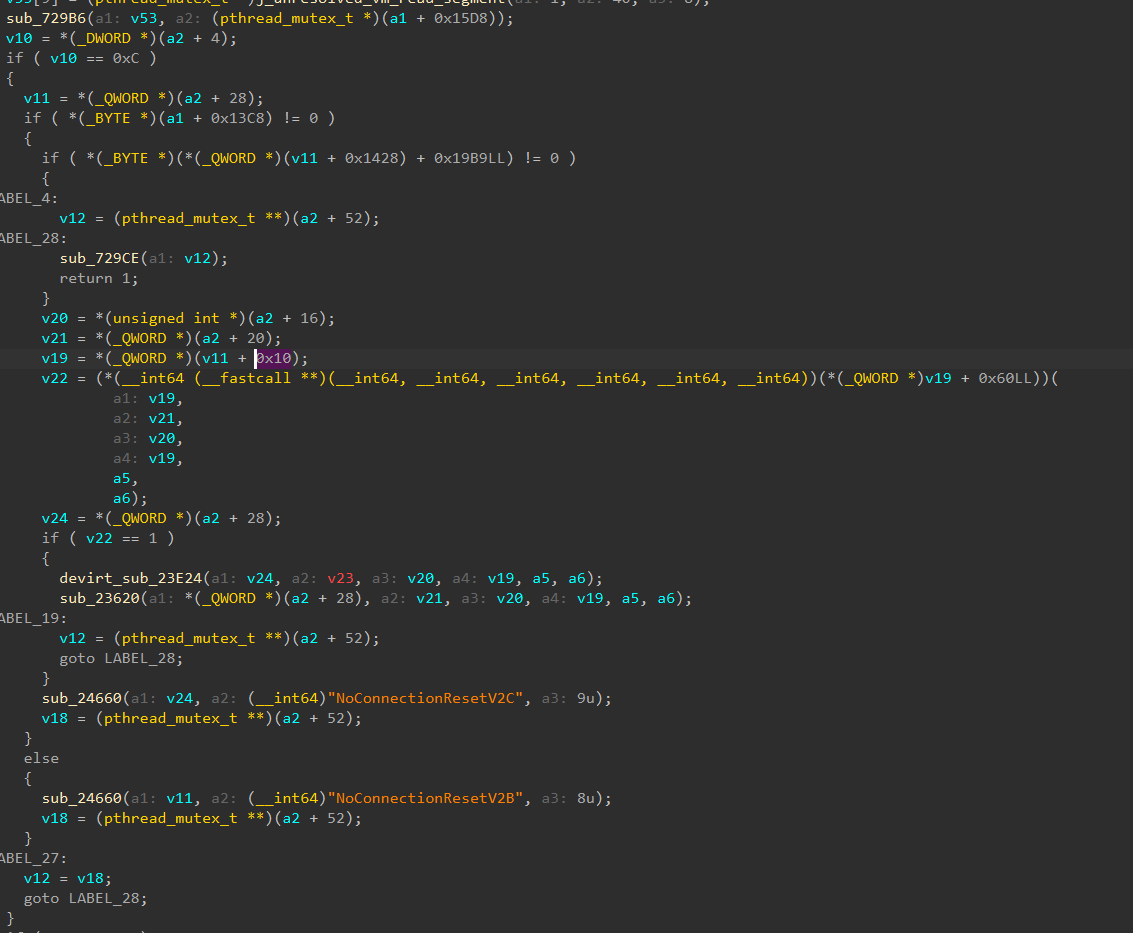The image size is (1133, 933).
Task: Open the sub_729CE function call
Action: tap(99, 259)
